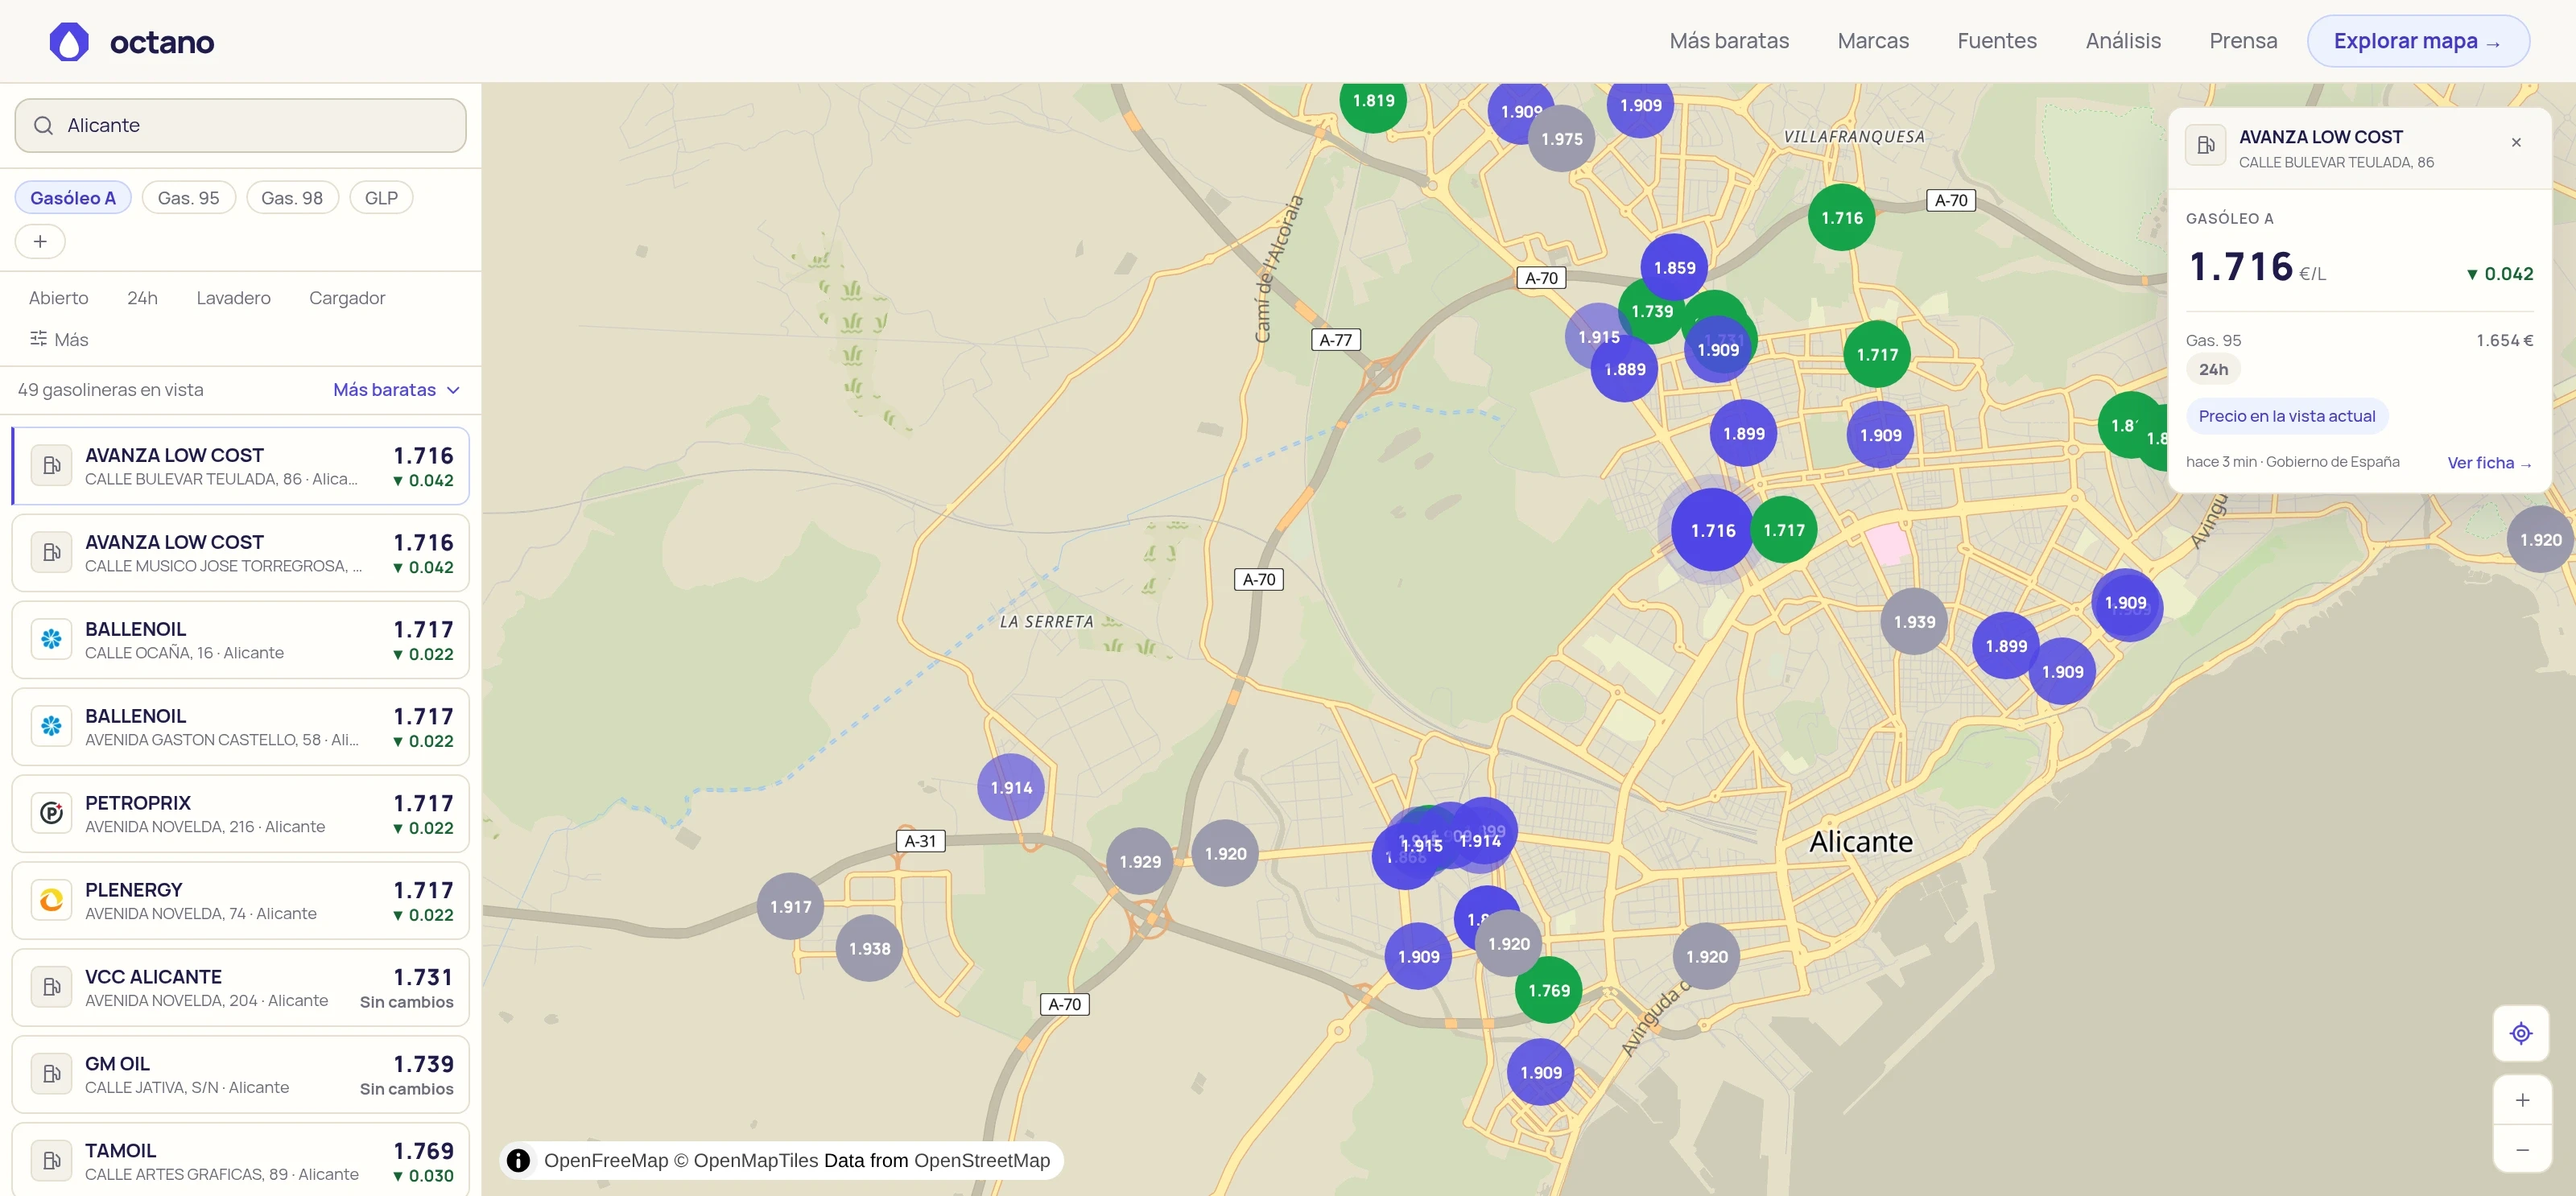Open the Fuentes nav item
The image size is (2576, 1196).
1997,41
